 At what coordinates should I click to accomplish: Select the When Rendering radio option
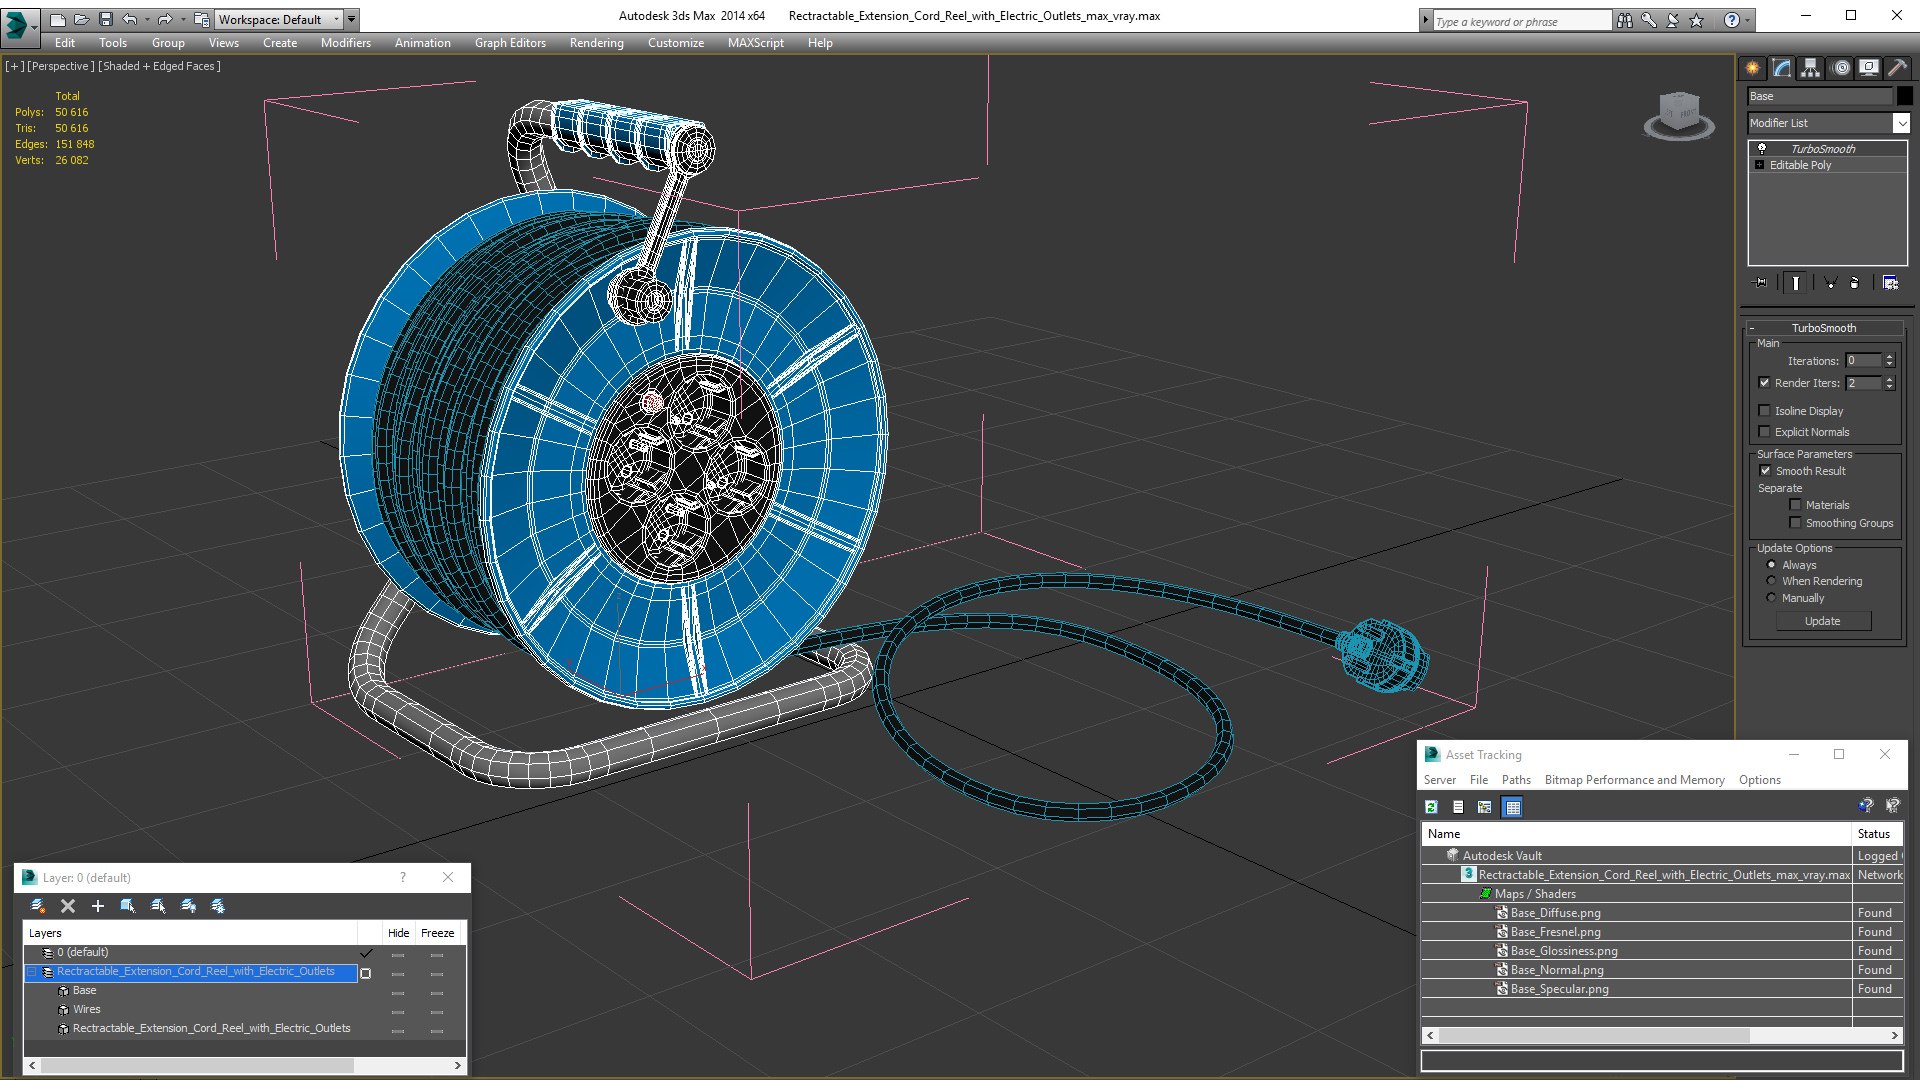pyautogui.click(x=1771, y=581)
